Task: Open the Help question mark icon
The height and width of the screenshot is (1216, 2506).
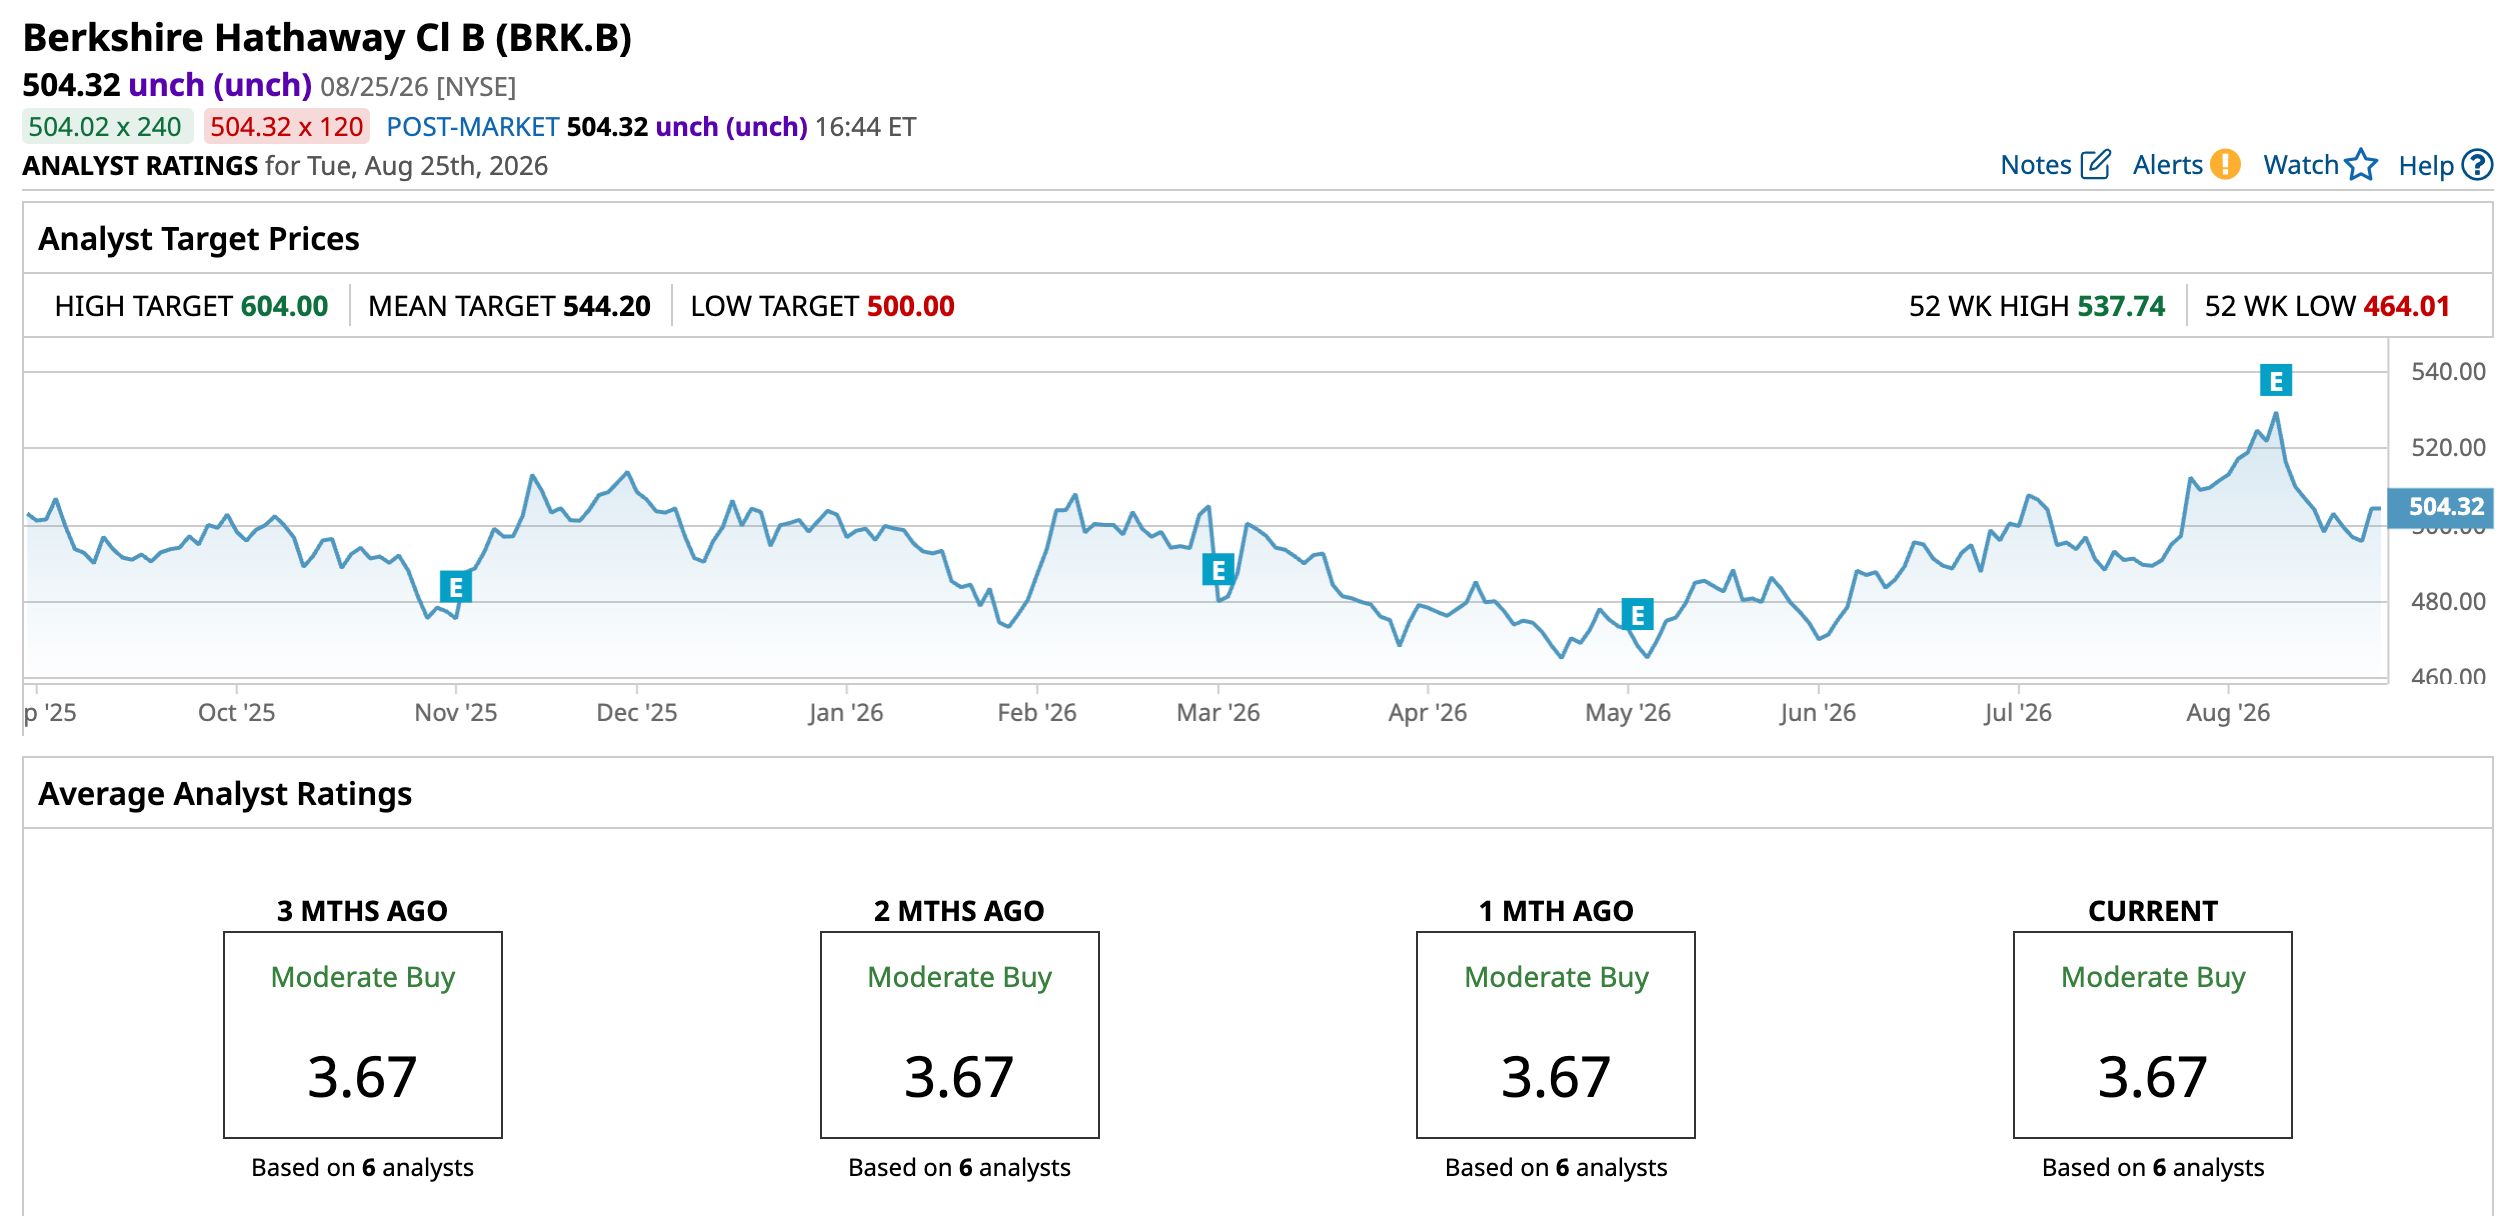Action: [2477, 164]
